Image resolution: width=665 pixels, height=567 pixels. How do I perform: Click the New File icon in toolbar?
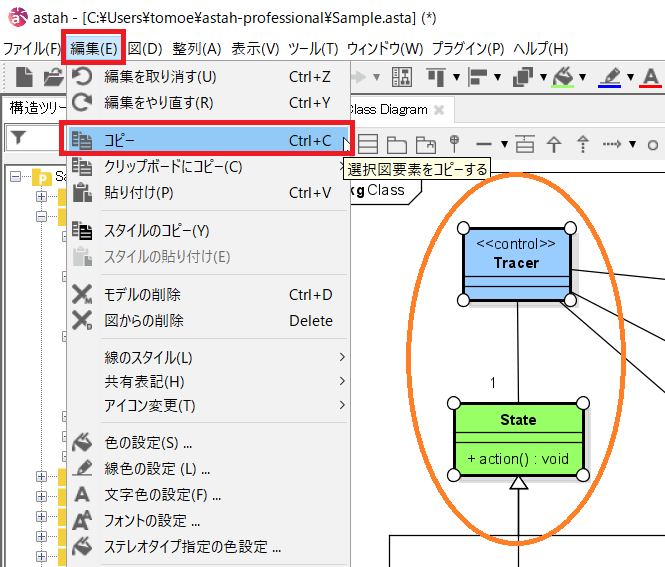tap(25, 77)
